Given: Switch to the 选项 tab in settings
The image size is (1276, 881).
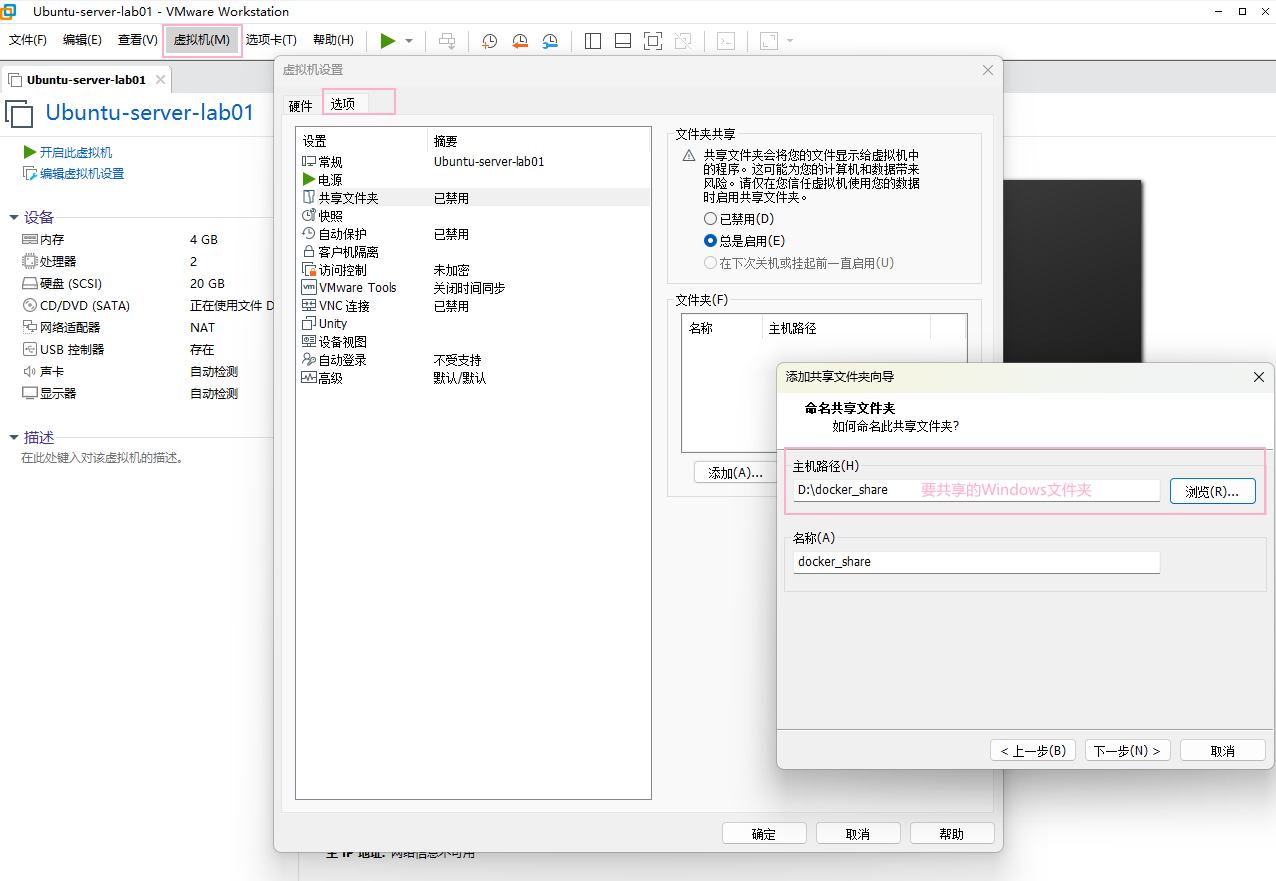Looking at the screenshot, I should [343, 103].
